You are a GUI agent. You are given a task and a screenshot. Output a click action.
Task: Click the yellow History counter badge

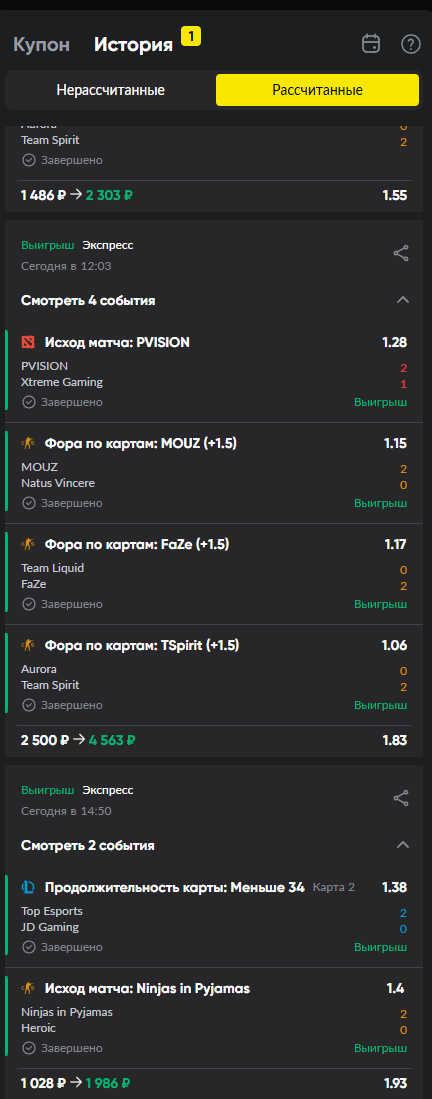pyautogui.click(x=191, y=36)
